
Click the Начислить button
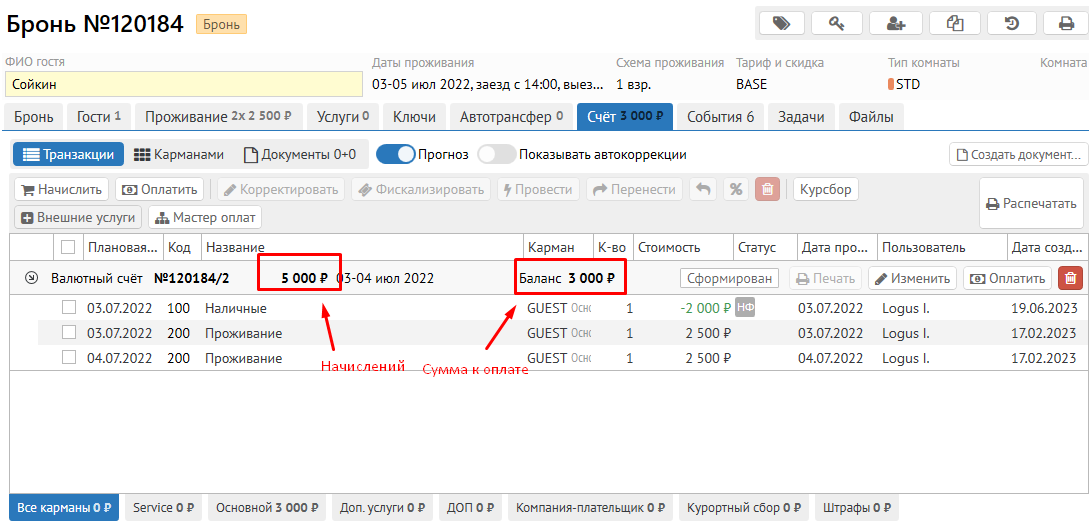[x=62, y=189]
